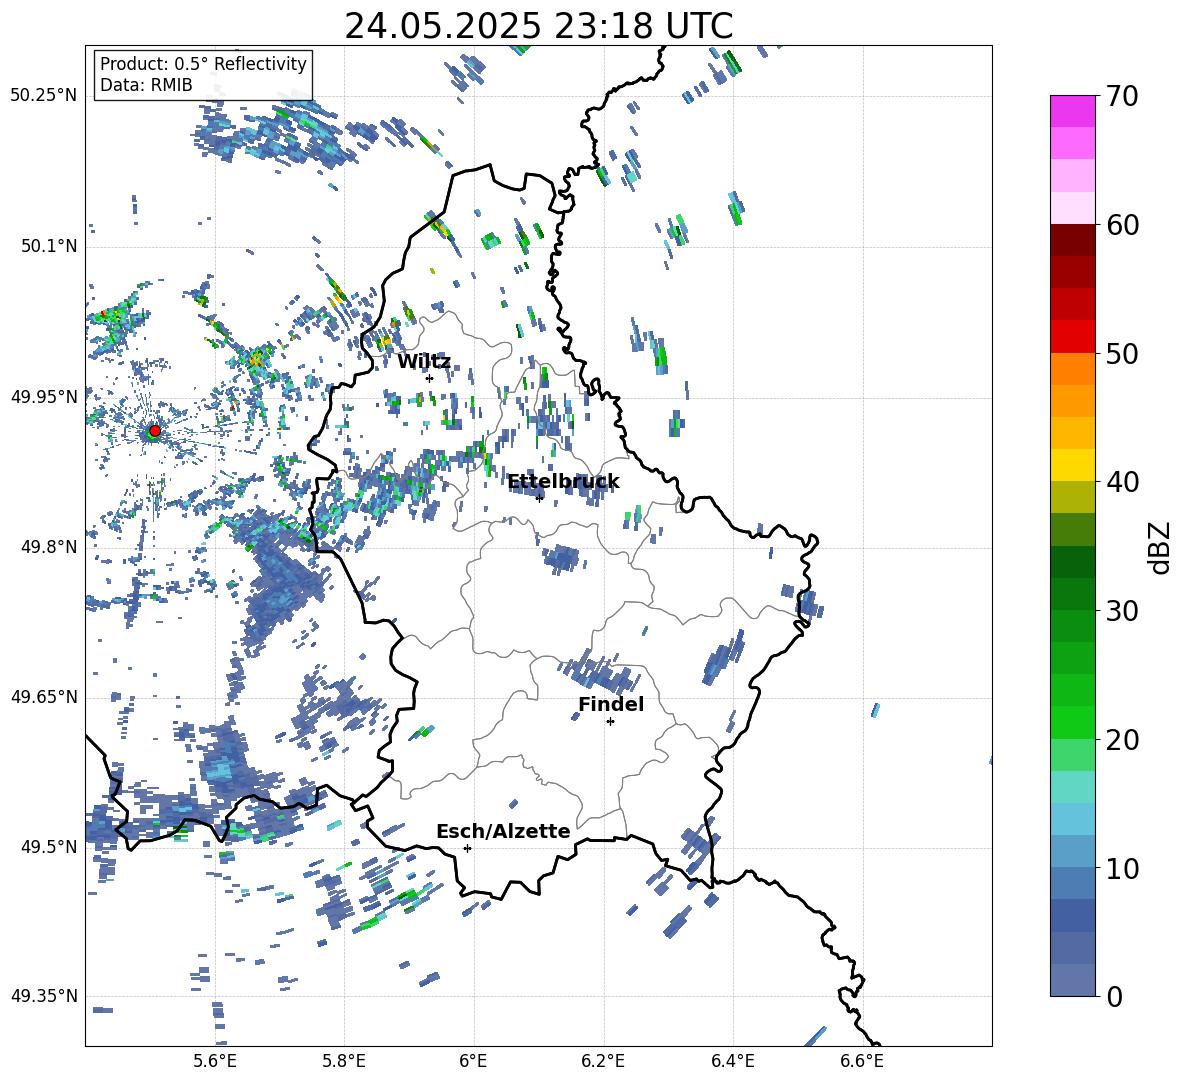Click the Ettelbruck city label
This screenshot has height=1081, width=1184.
click(563, 482)
